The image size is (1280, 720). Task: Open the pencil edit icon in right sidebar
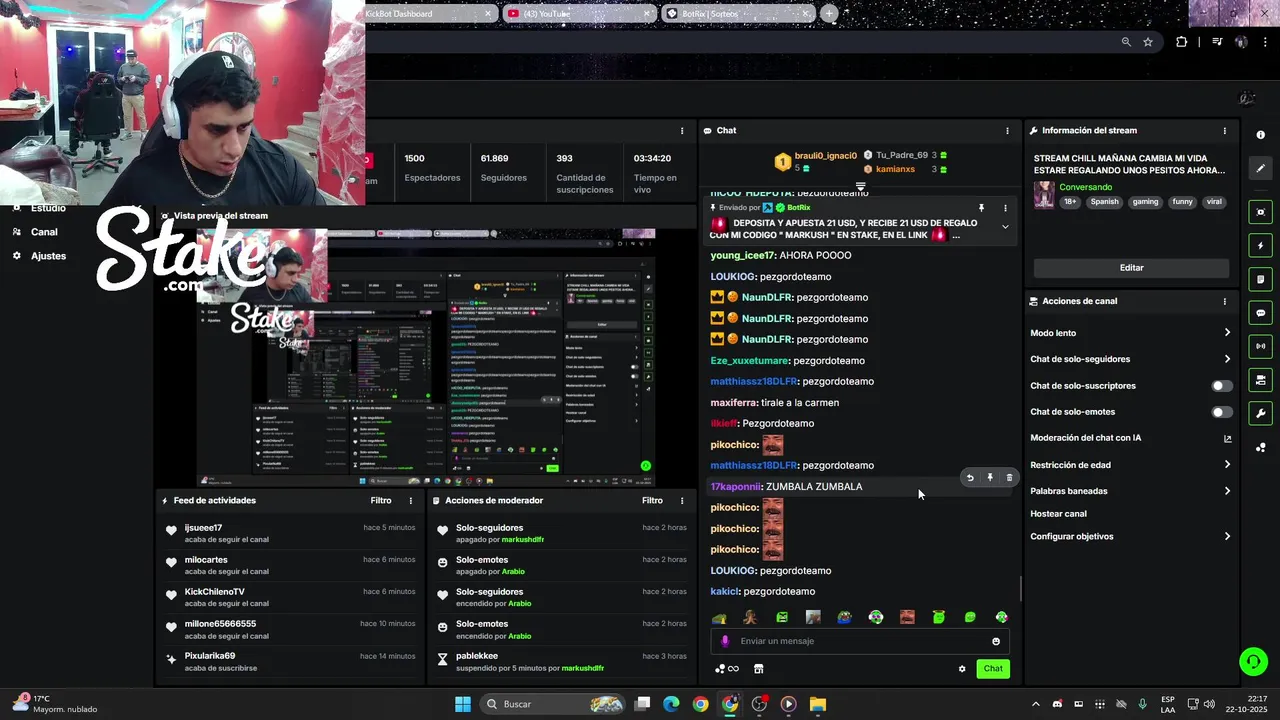1261,168
